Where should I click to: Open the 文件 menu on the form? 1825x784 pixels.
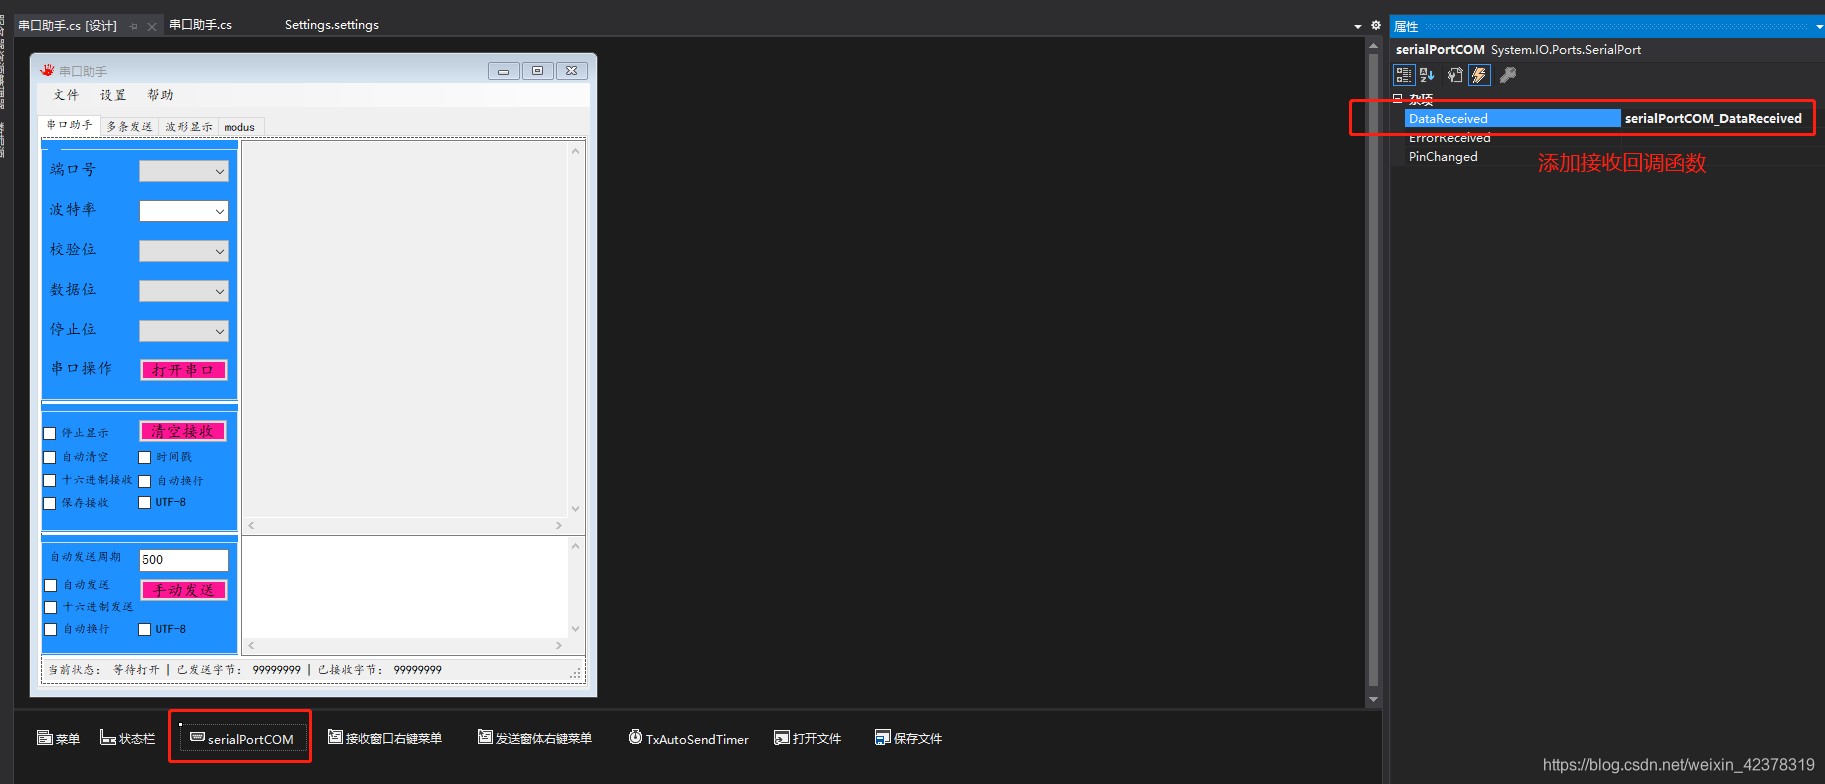pos(66,95)
